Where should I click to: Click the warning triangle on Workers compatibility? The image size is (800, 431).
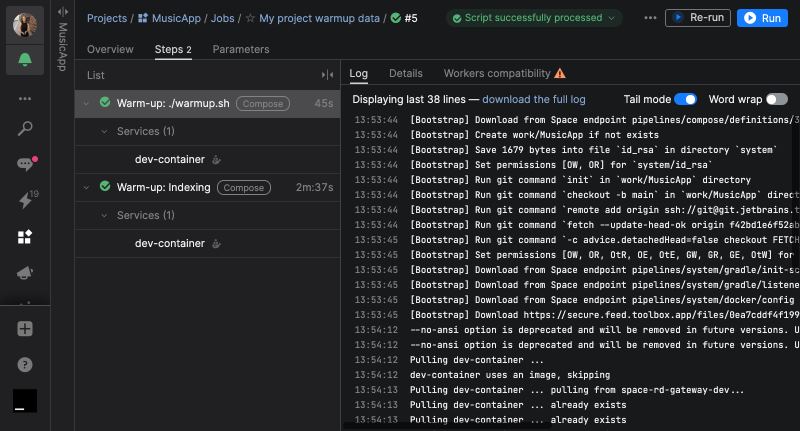pyautogui.click(x=560, y=73)
